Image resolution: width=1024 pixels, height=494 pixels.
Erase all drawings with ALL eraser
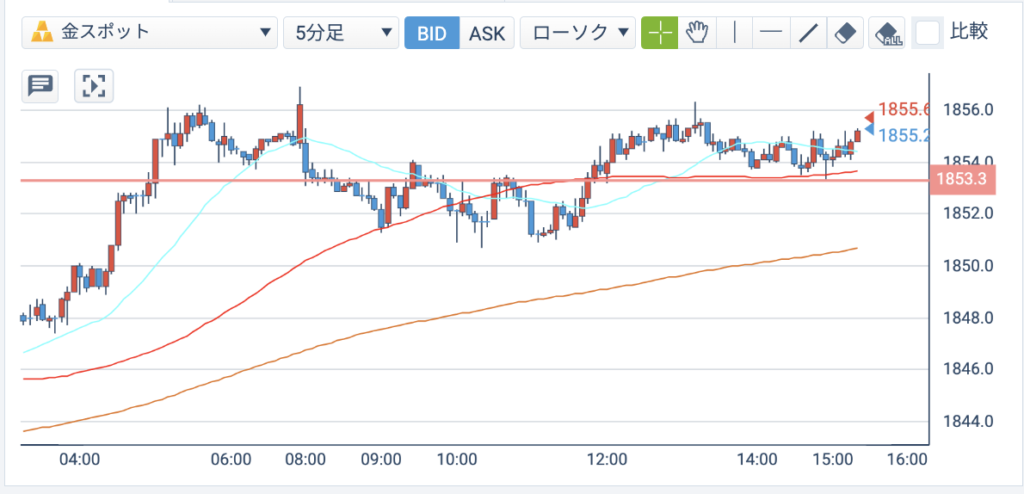coord(887,33)
